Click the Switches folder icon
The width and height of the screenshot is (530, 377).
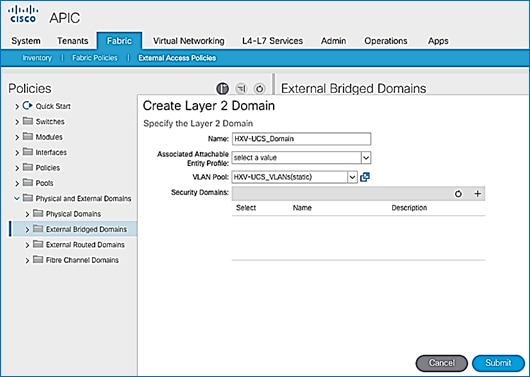pyautogui.click(x=28, y=121)
